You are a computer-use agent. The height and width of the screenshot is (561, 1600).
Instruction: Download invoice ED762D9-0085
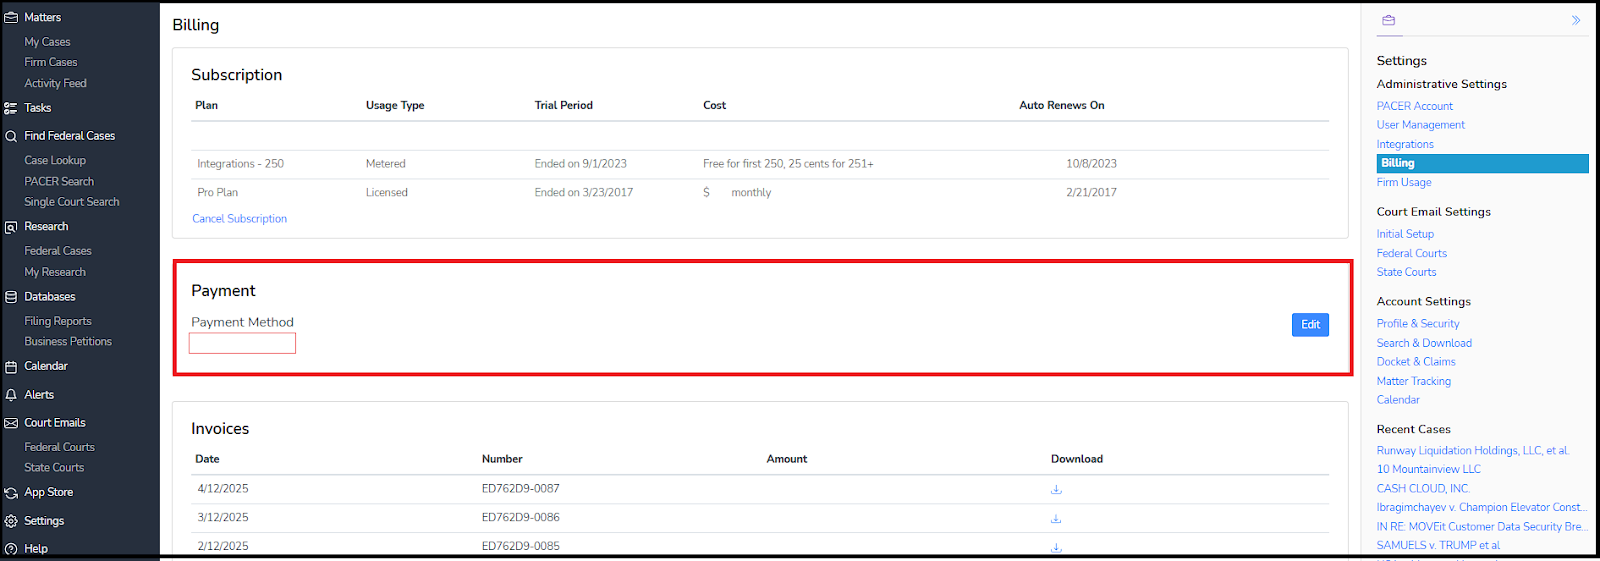[1056, 547]
